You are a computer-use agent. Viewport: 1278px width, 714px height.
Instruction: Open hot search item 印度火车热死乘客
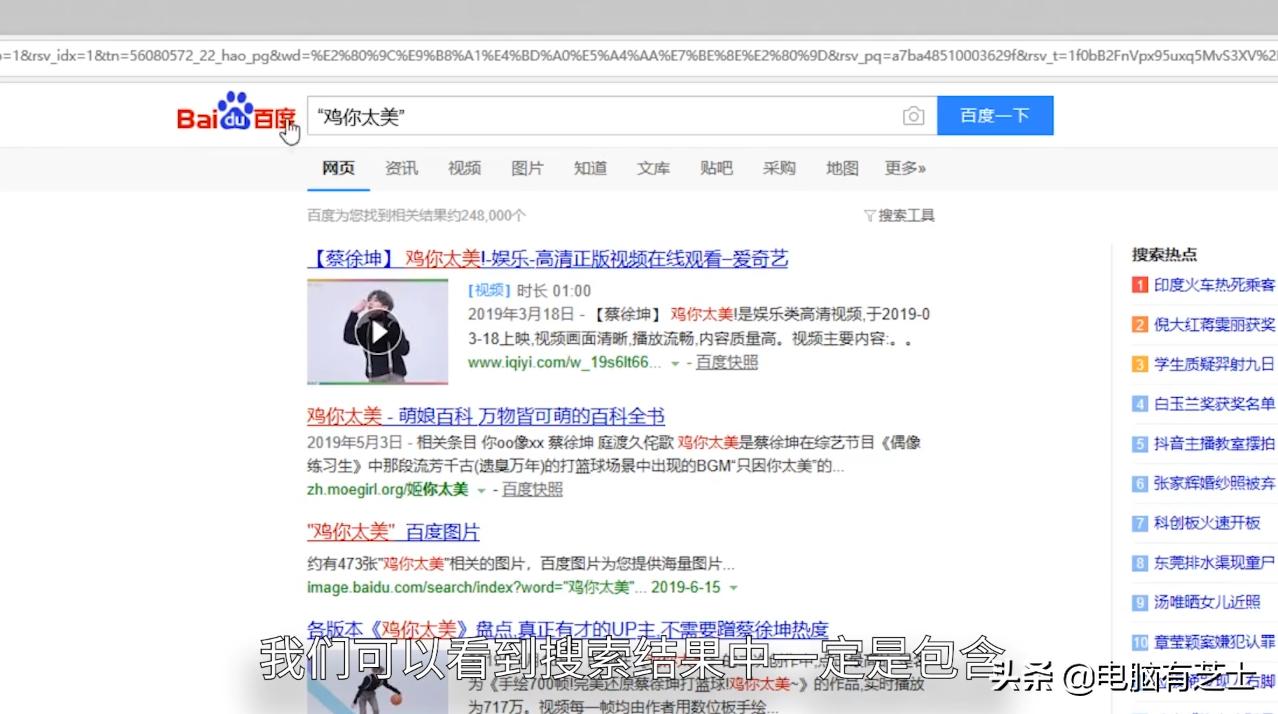pos(1210,285)
